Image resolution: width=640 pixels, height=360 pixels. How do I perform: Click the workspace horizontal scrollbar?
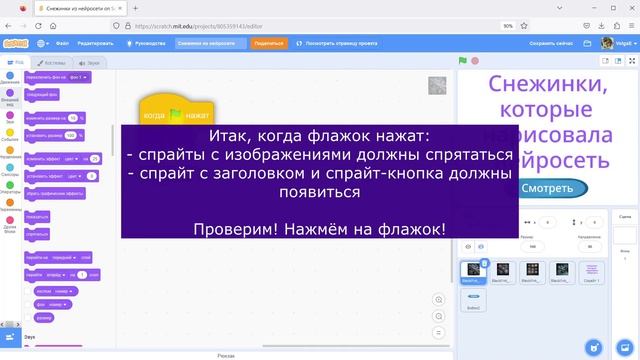click(356, 346)
